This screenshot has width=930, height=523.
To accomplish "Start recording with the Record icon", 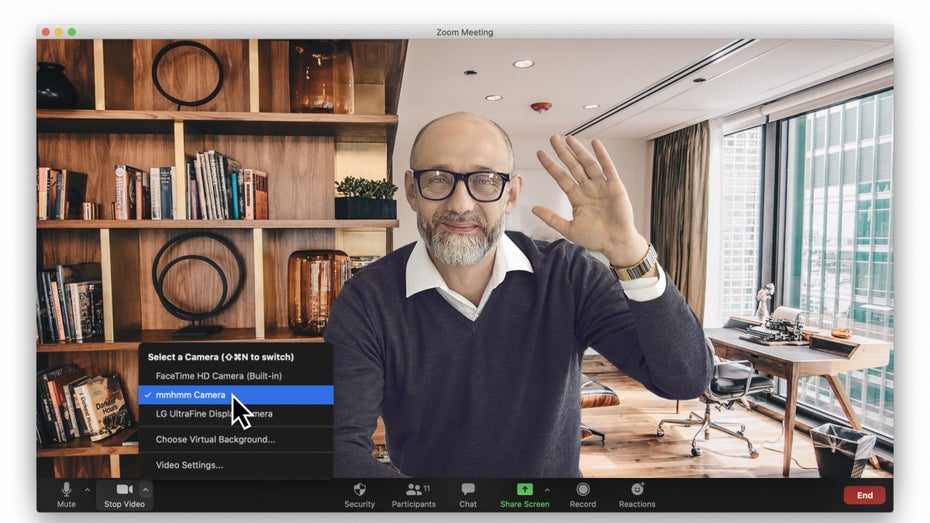I will (583, 490).
